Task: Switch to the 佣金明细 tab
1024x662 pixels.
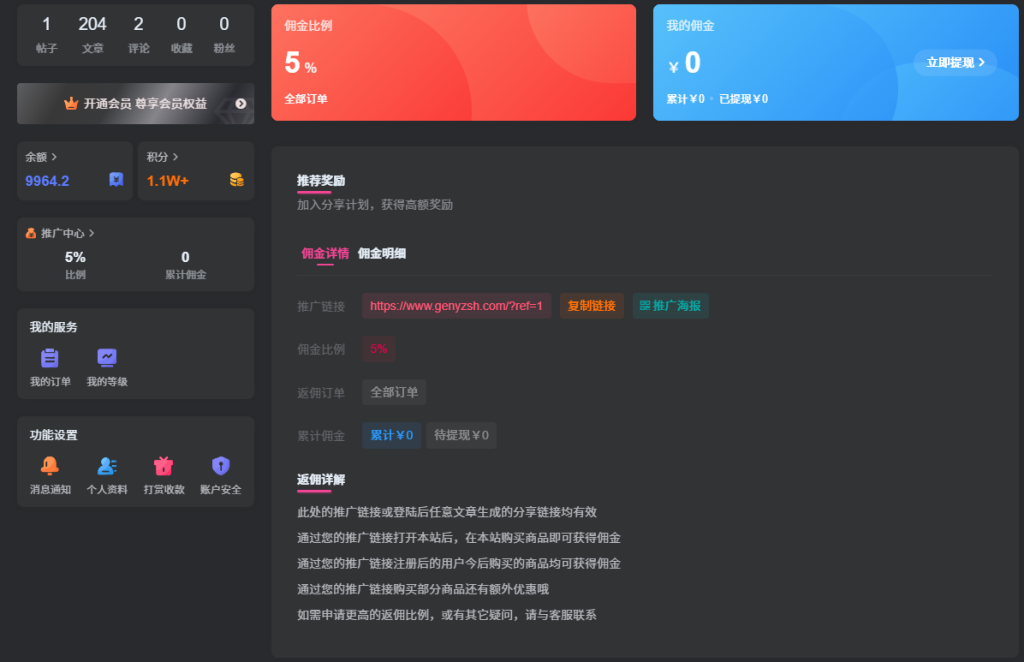Action: pyautogui.click(x=382, y=253)
